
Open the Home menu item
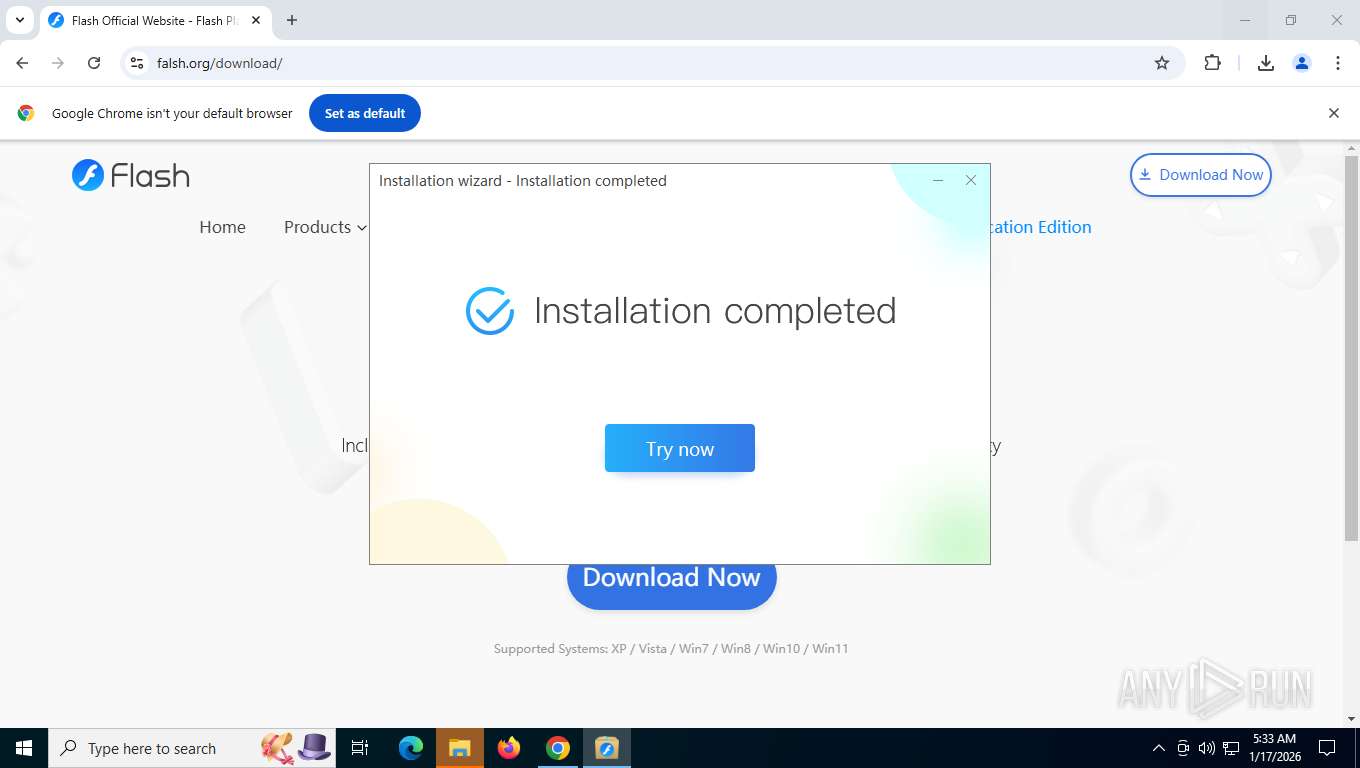click(222, 227)
